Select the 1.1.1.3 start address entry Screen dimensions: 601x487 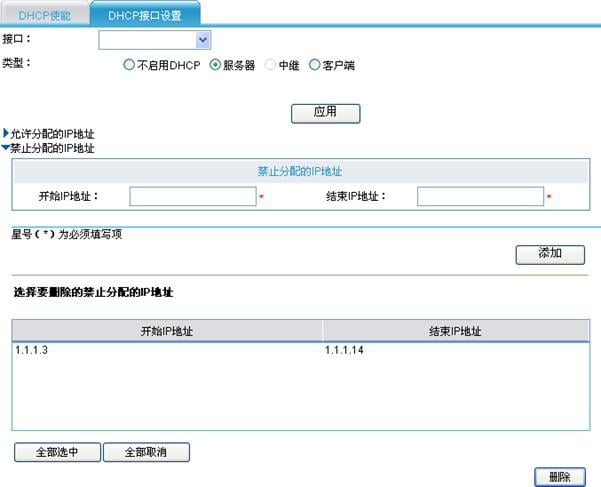click(x=31, y=350)
